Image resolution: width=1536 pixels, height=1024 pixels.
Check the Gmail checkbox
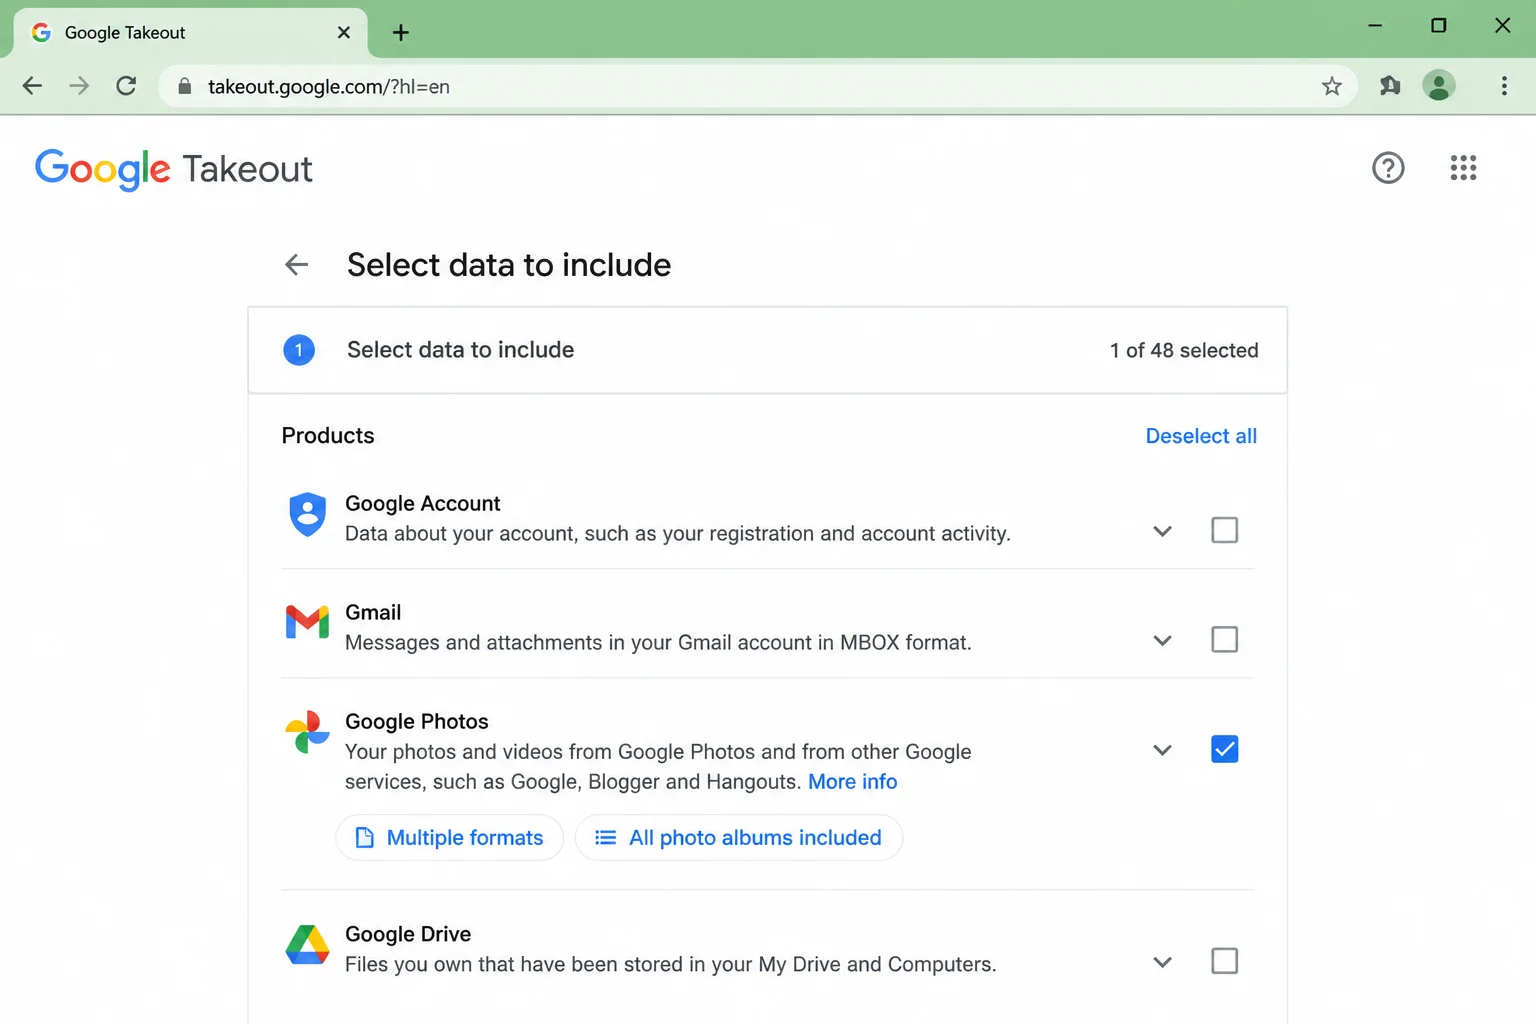pos(1224,639)
